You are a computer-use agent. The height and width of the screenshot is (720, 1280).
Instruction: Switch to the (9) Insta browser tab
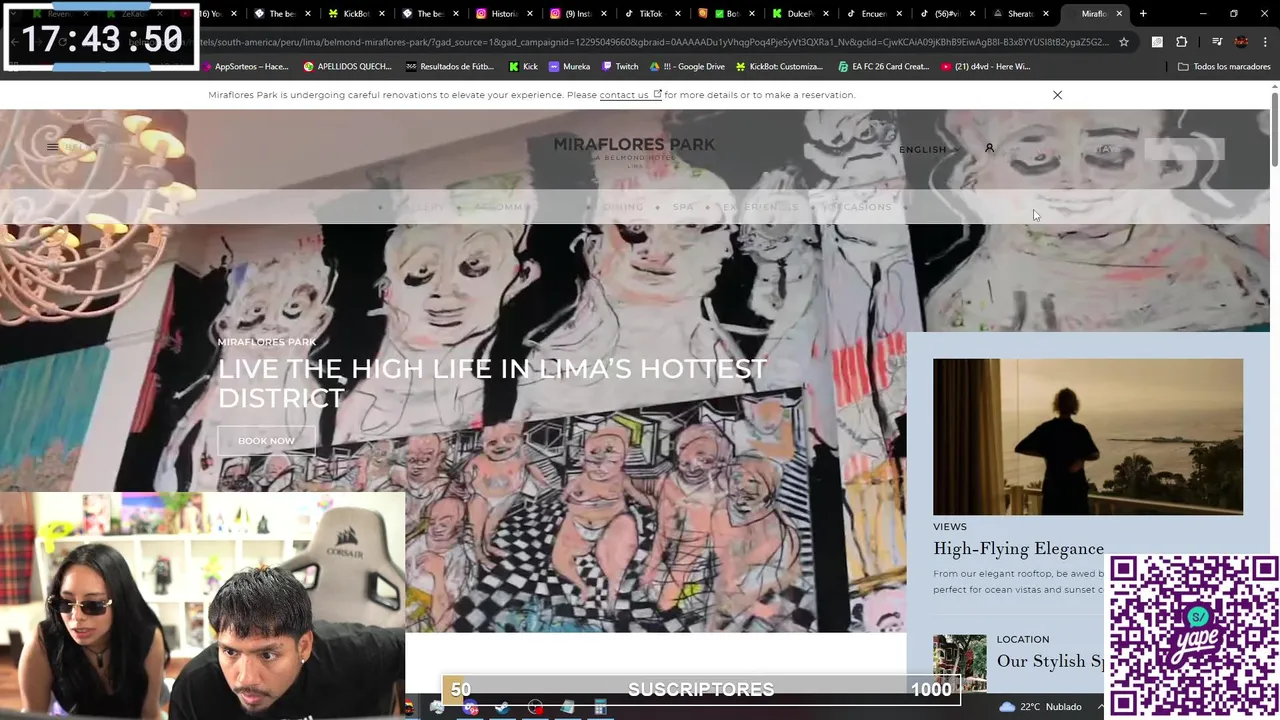570,14
